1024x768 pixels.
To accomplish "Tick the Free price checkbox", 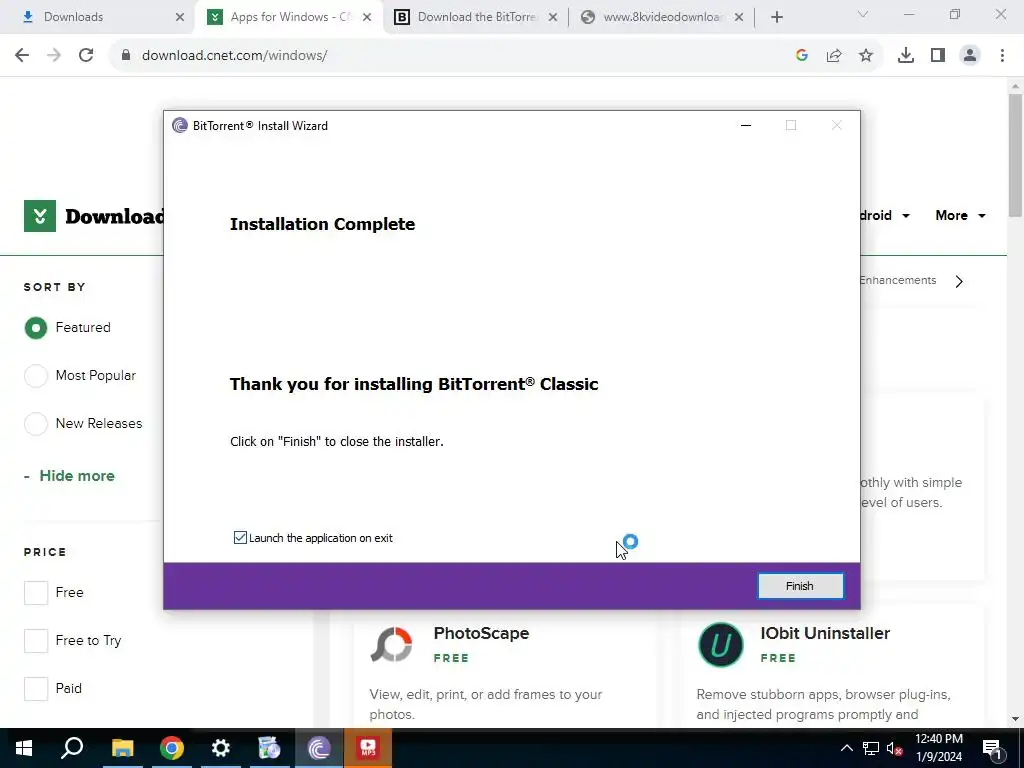I will pos(36,592).
